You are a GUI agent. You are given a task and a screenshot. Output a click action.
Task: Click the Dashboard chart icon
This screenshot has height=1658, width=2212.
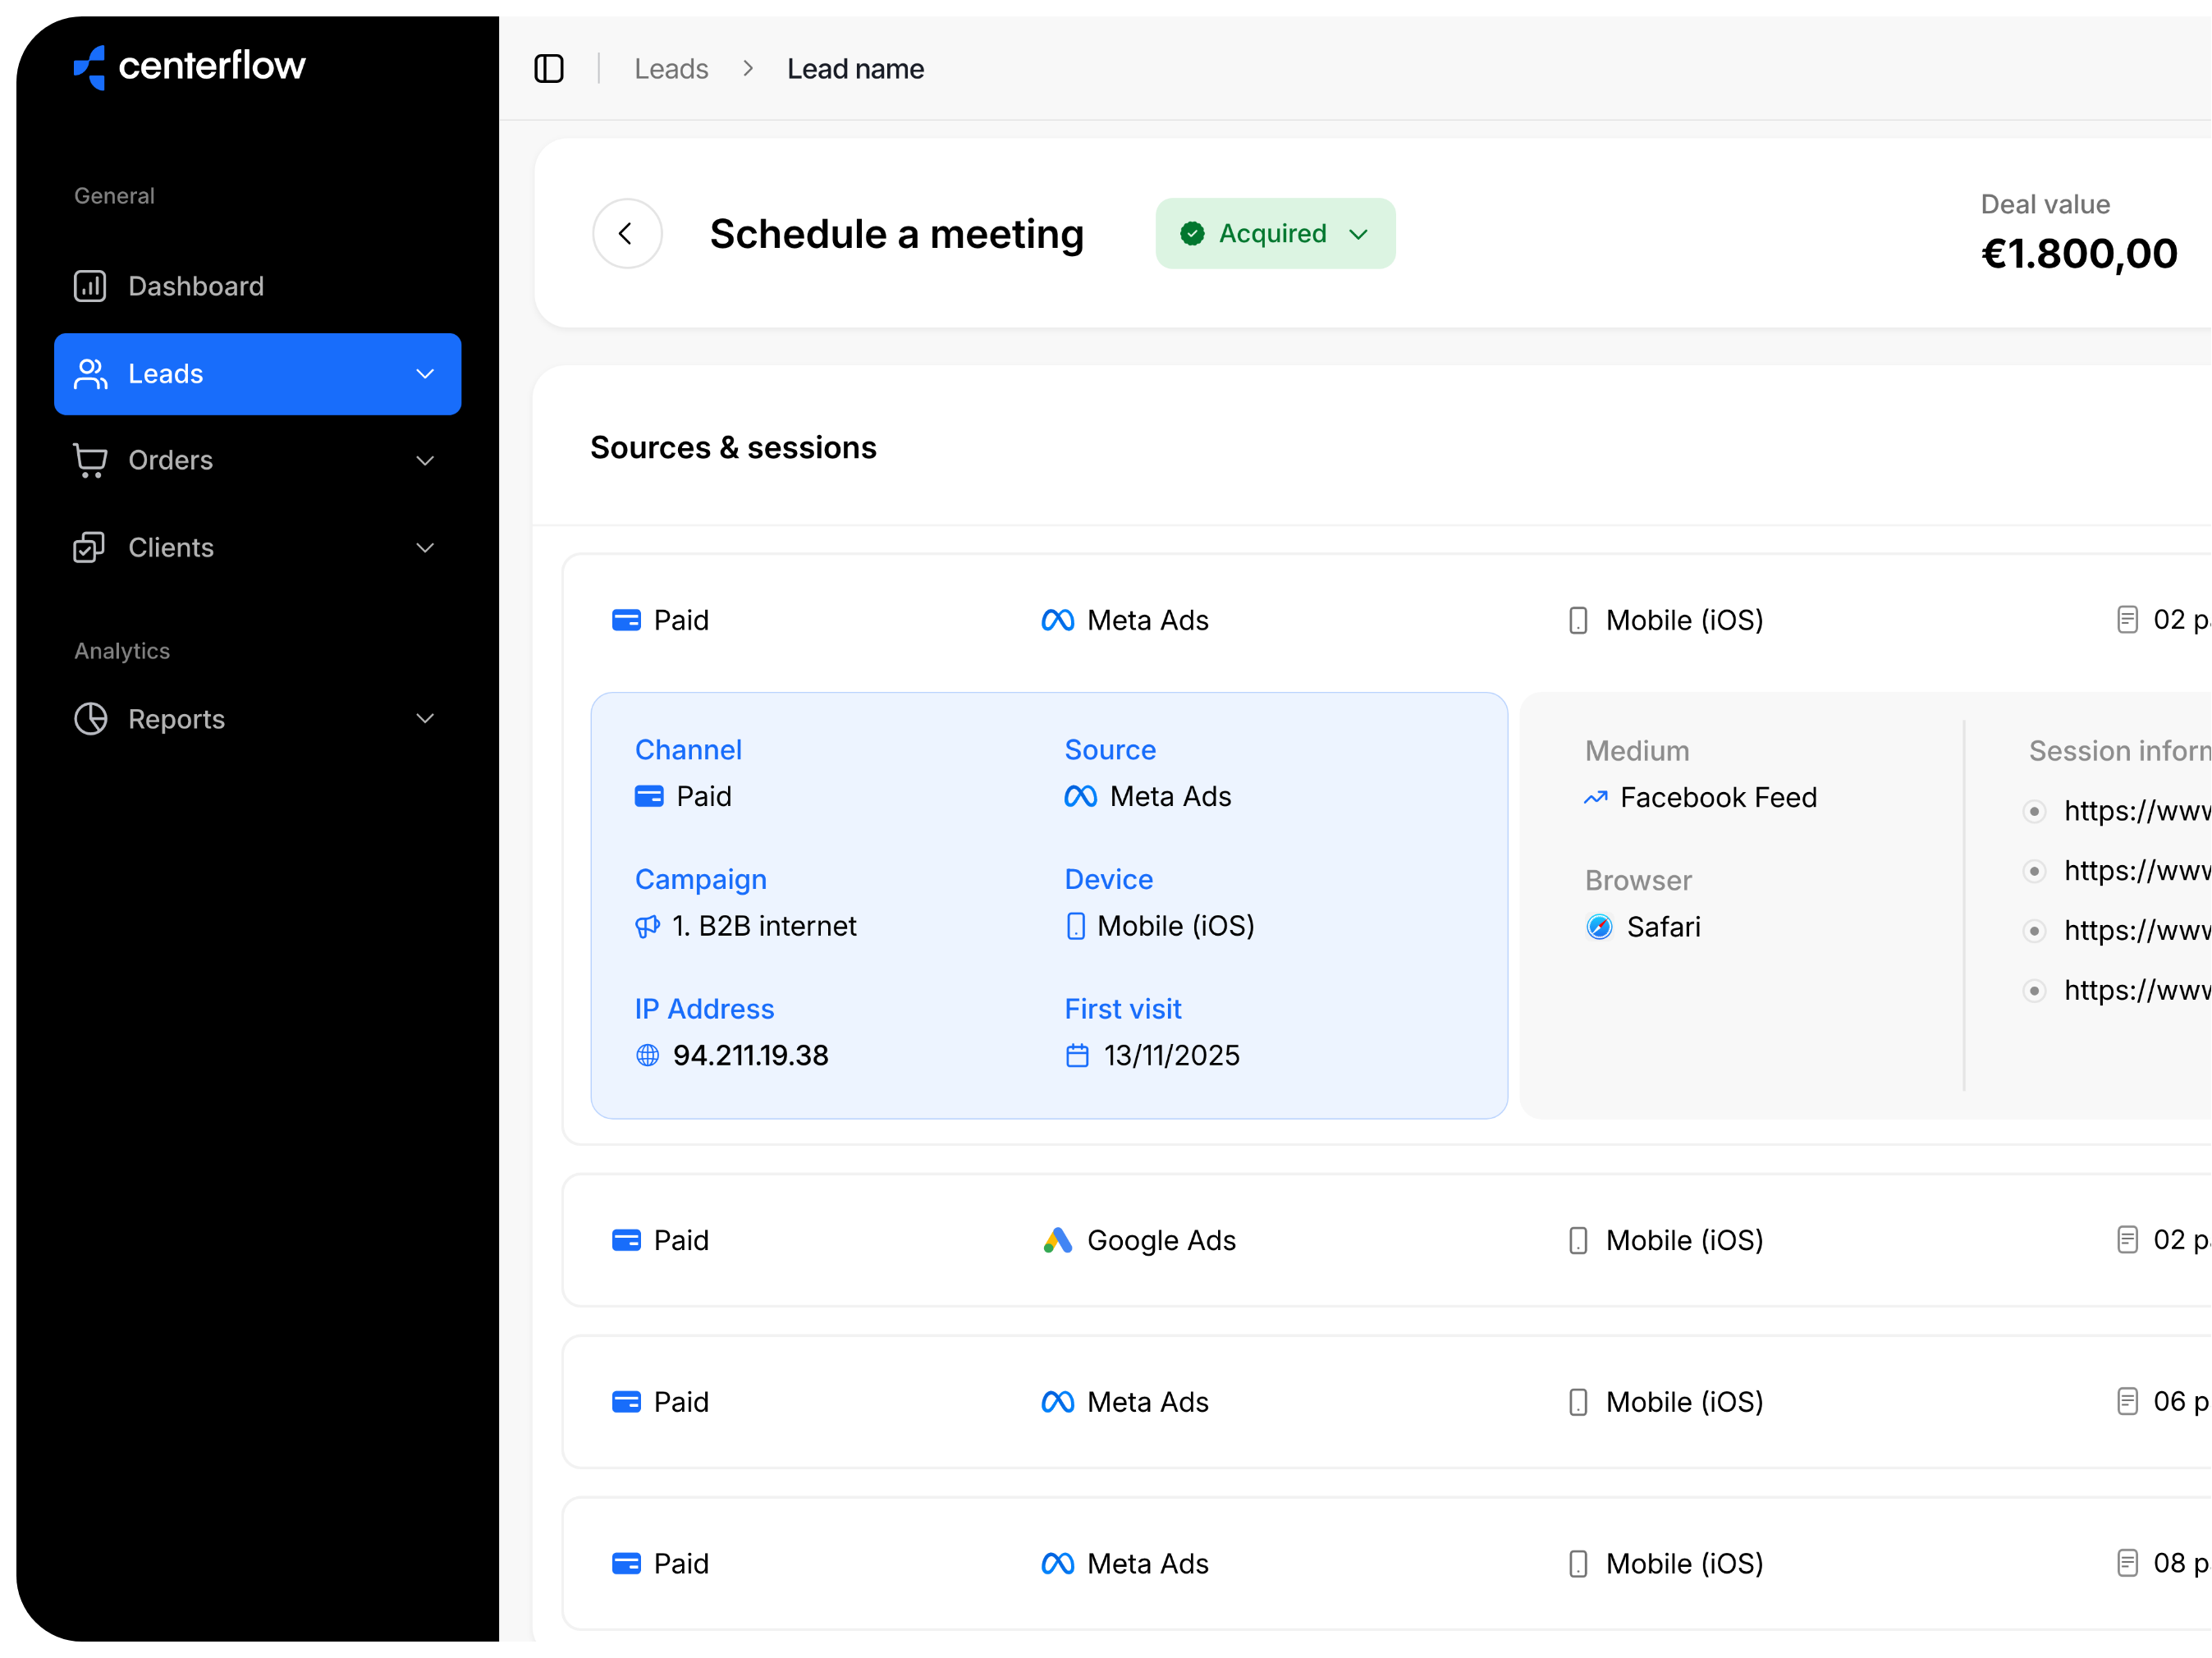point(90,286)
